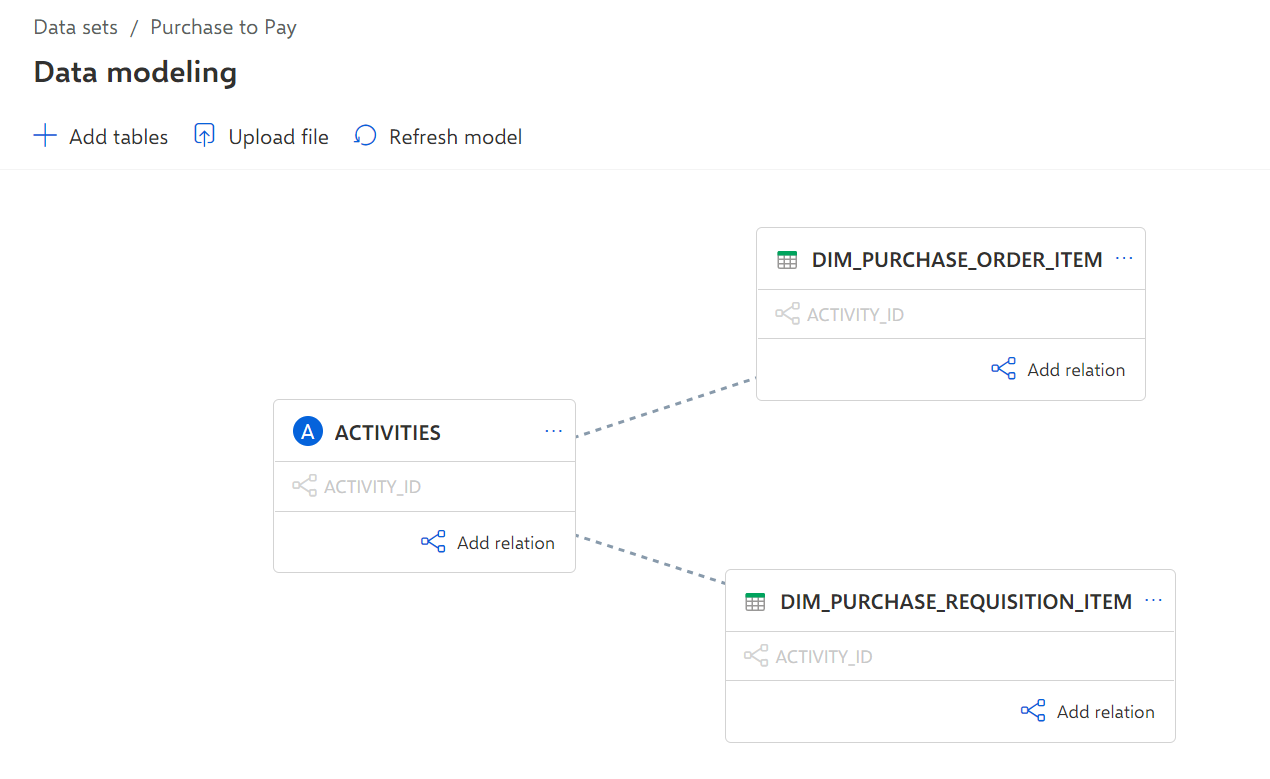Click the Add tables button label
Image resolution: width=1270 pixels, height=779 pixels.
coord(118,137)
